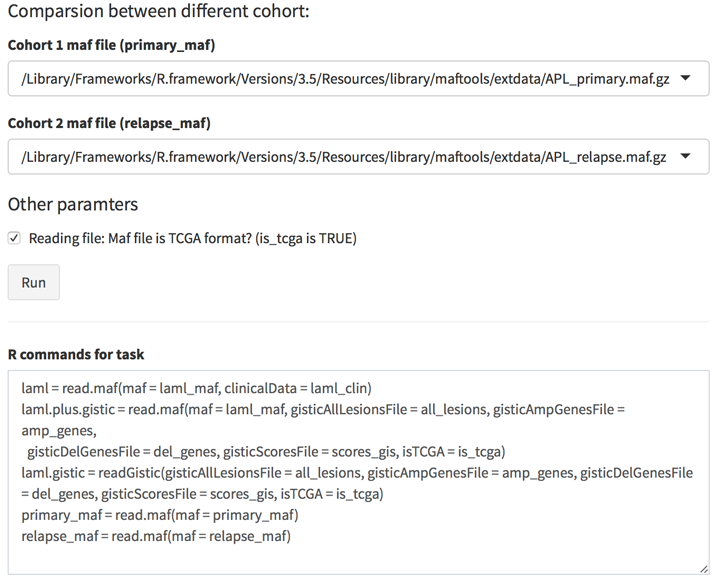Open the Cohort 2 relapse_maf dropdown arrow

685,157
